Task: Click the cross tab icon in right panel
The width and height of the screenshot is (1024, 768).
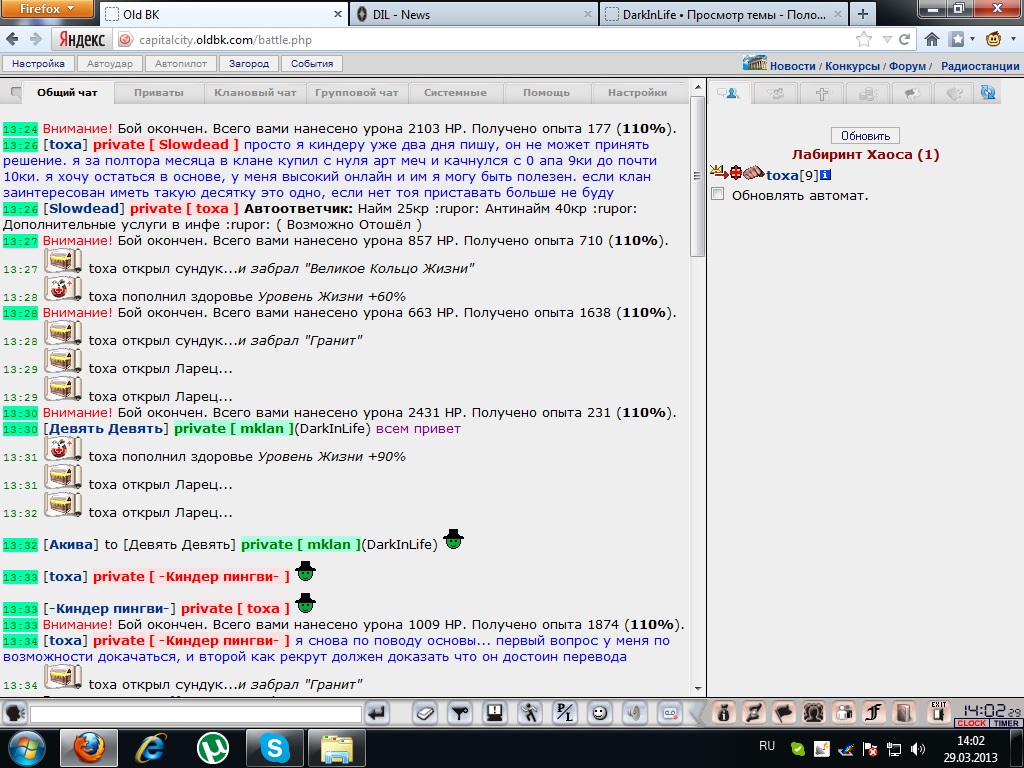Action: tap(822, 94)
